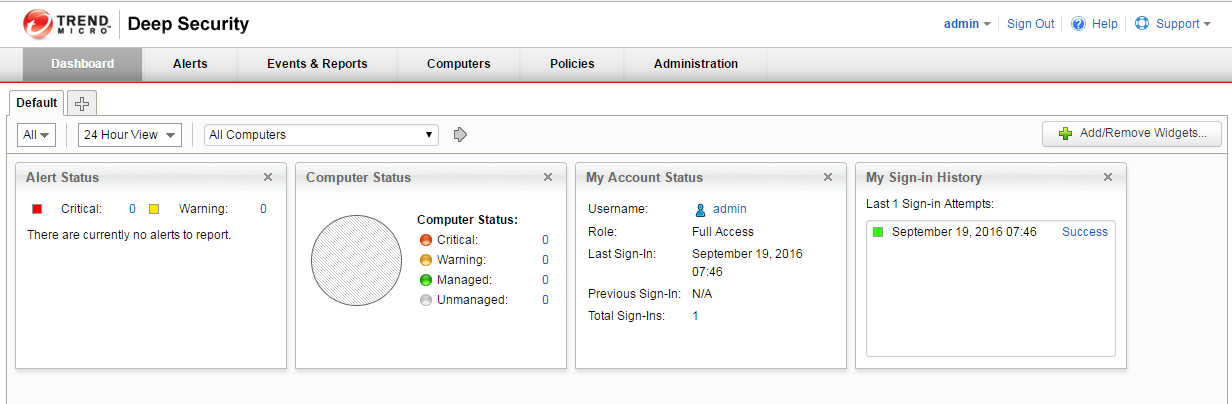Open the All Computers combo box
The width and height of the screenshot is (1232, 404).
click(321, 135)
